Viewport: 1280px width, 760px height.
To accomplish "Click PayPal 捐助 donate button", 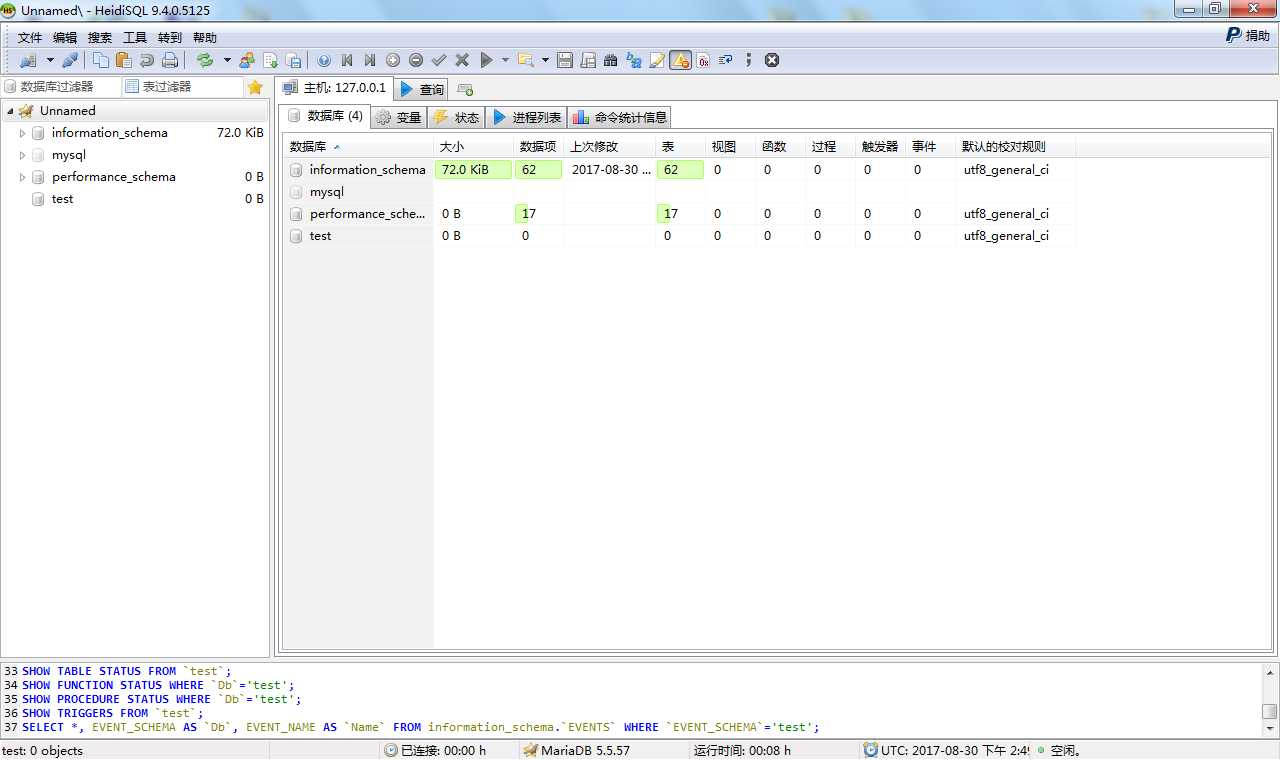I will click(x=1248, y=35).
